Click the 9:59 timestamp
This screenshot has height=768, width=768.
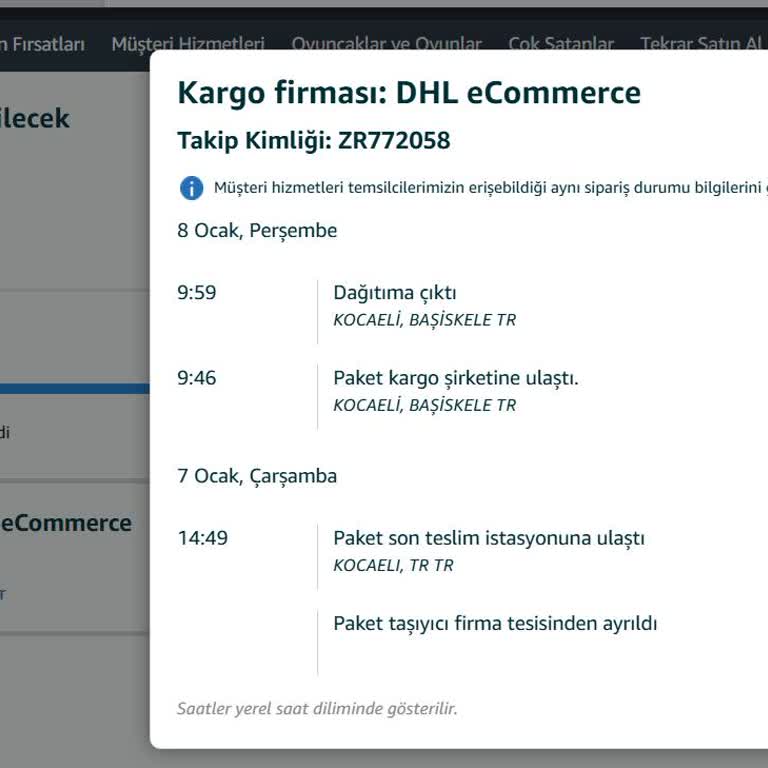click(196, 292)
